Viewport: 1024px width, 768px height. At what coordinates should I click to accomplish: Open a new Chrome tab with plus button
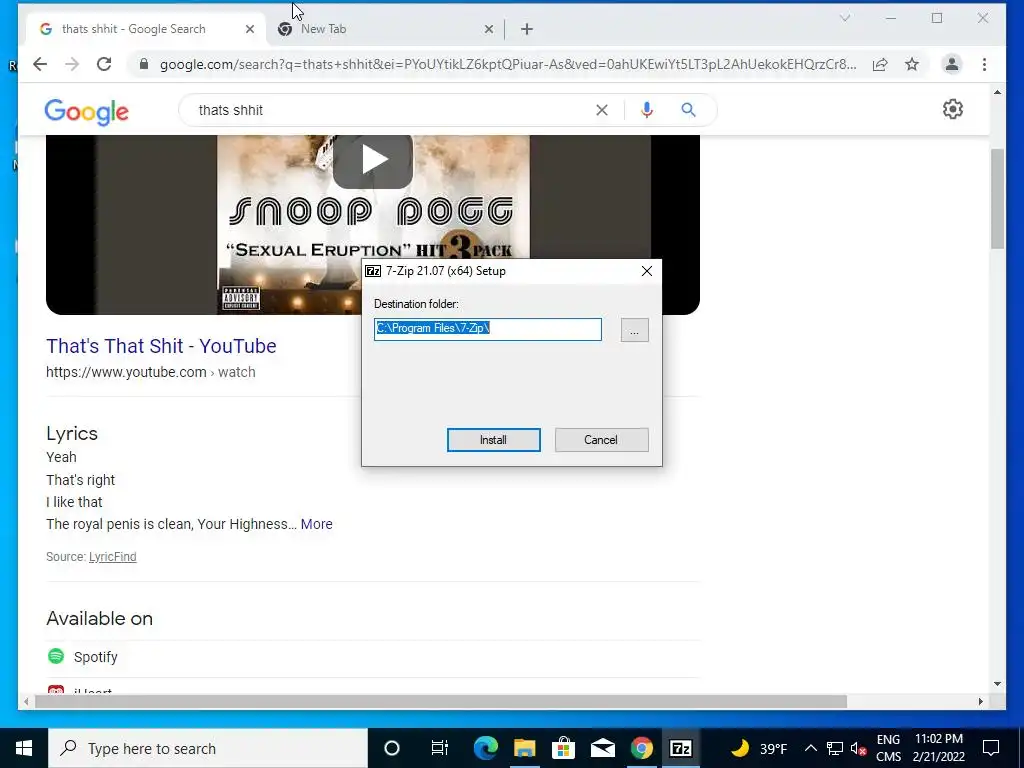click(x=527, y=29)
